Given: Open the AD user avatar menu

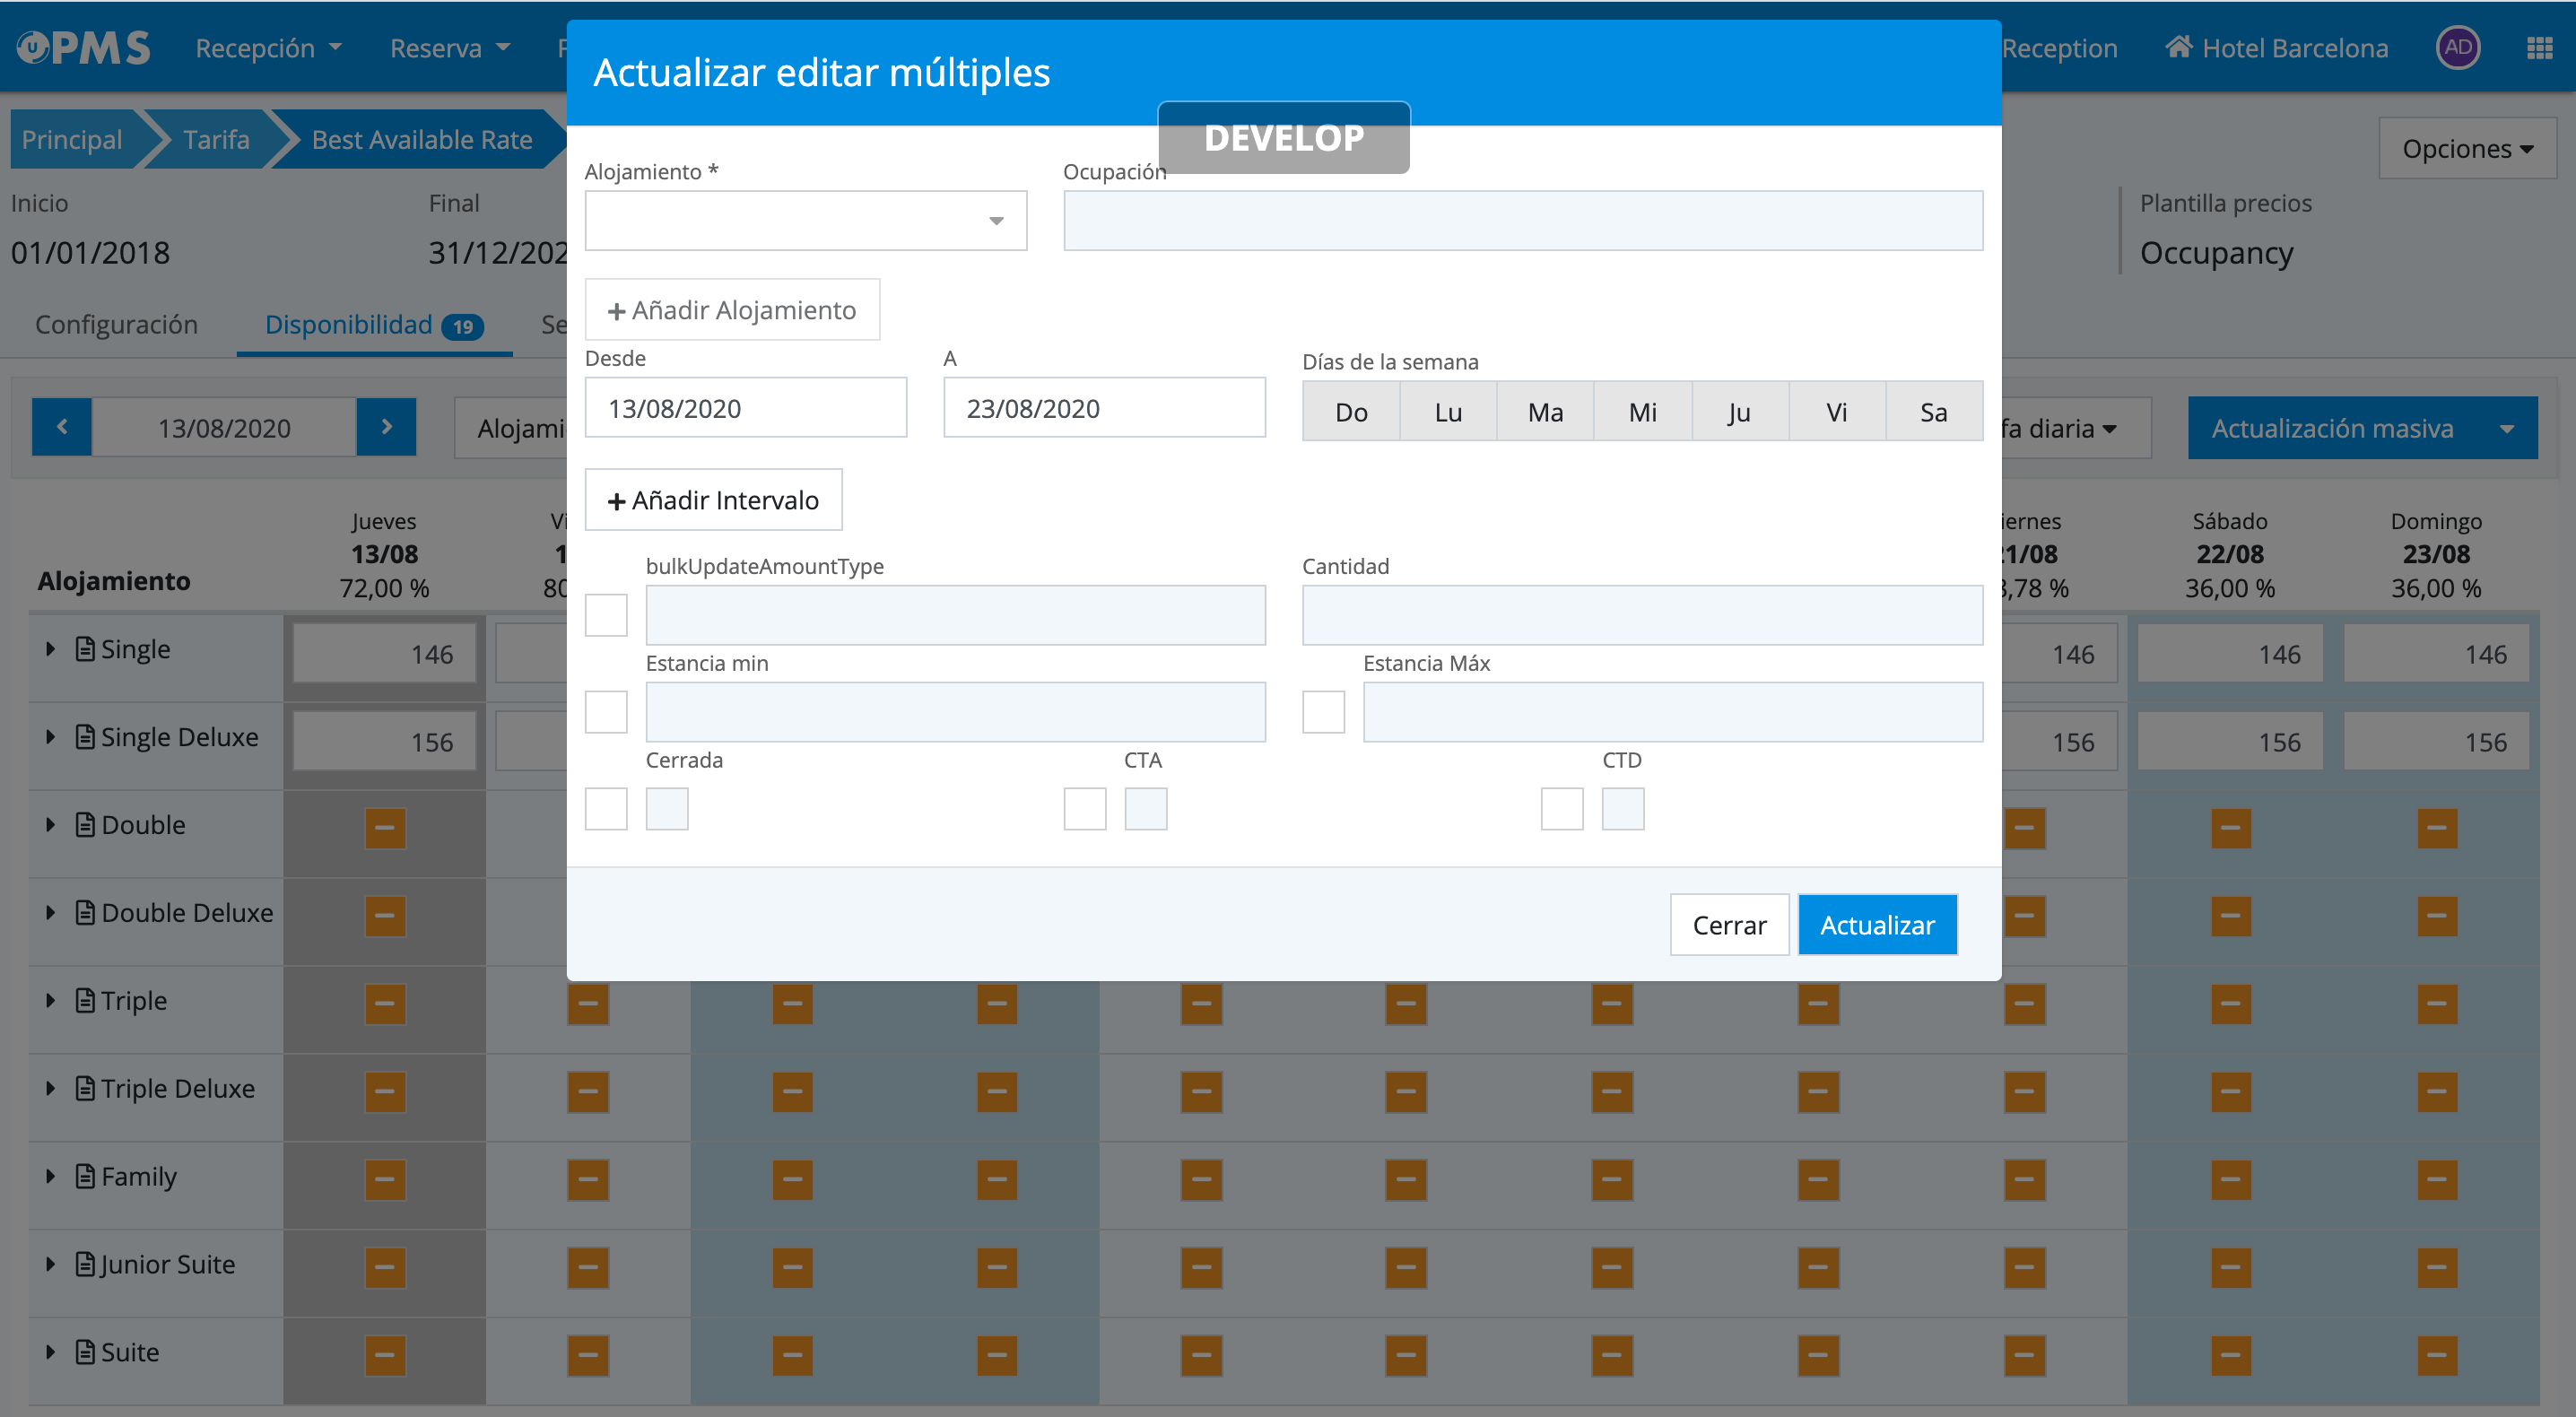Looking at the screenshot, I should coord(2458,47).
